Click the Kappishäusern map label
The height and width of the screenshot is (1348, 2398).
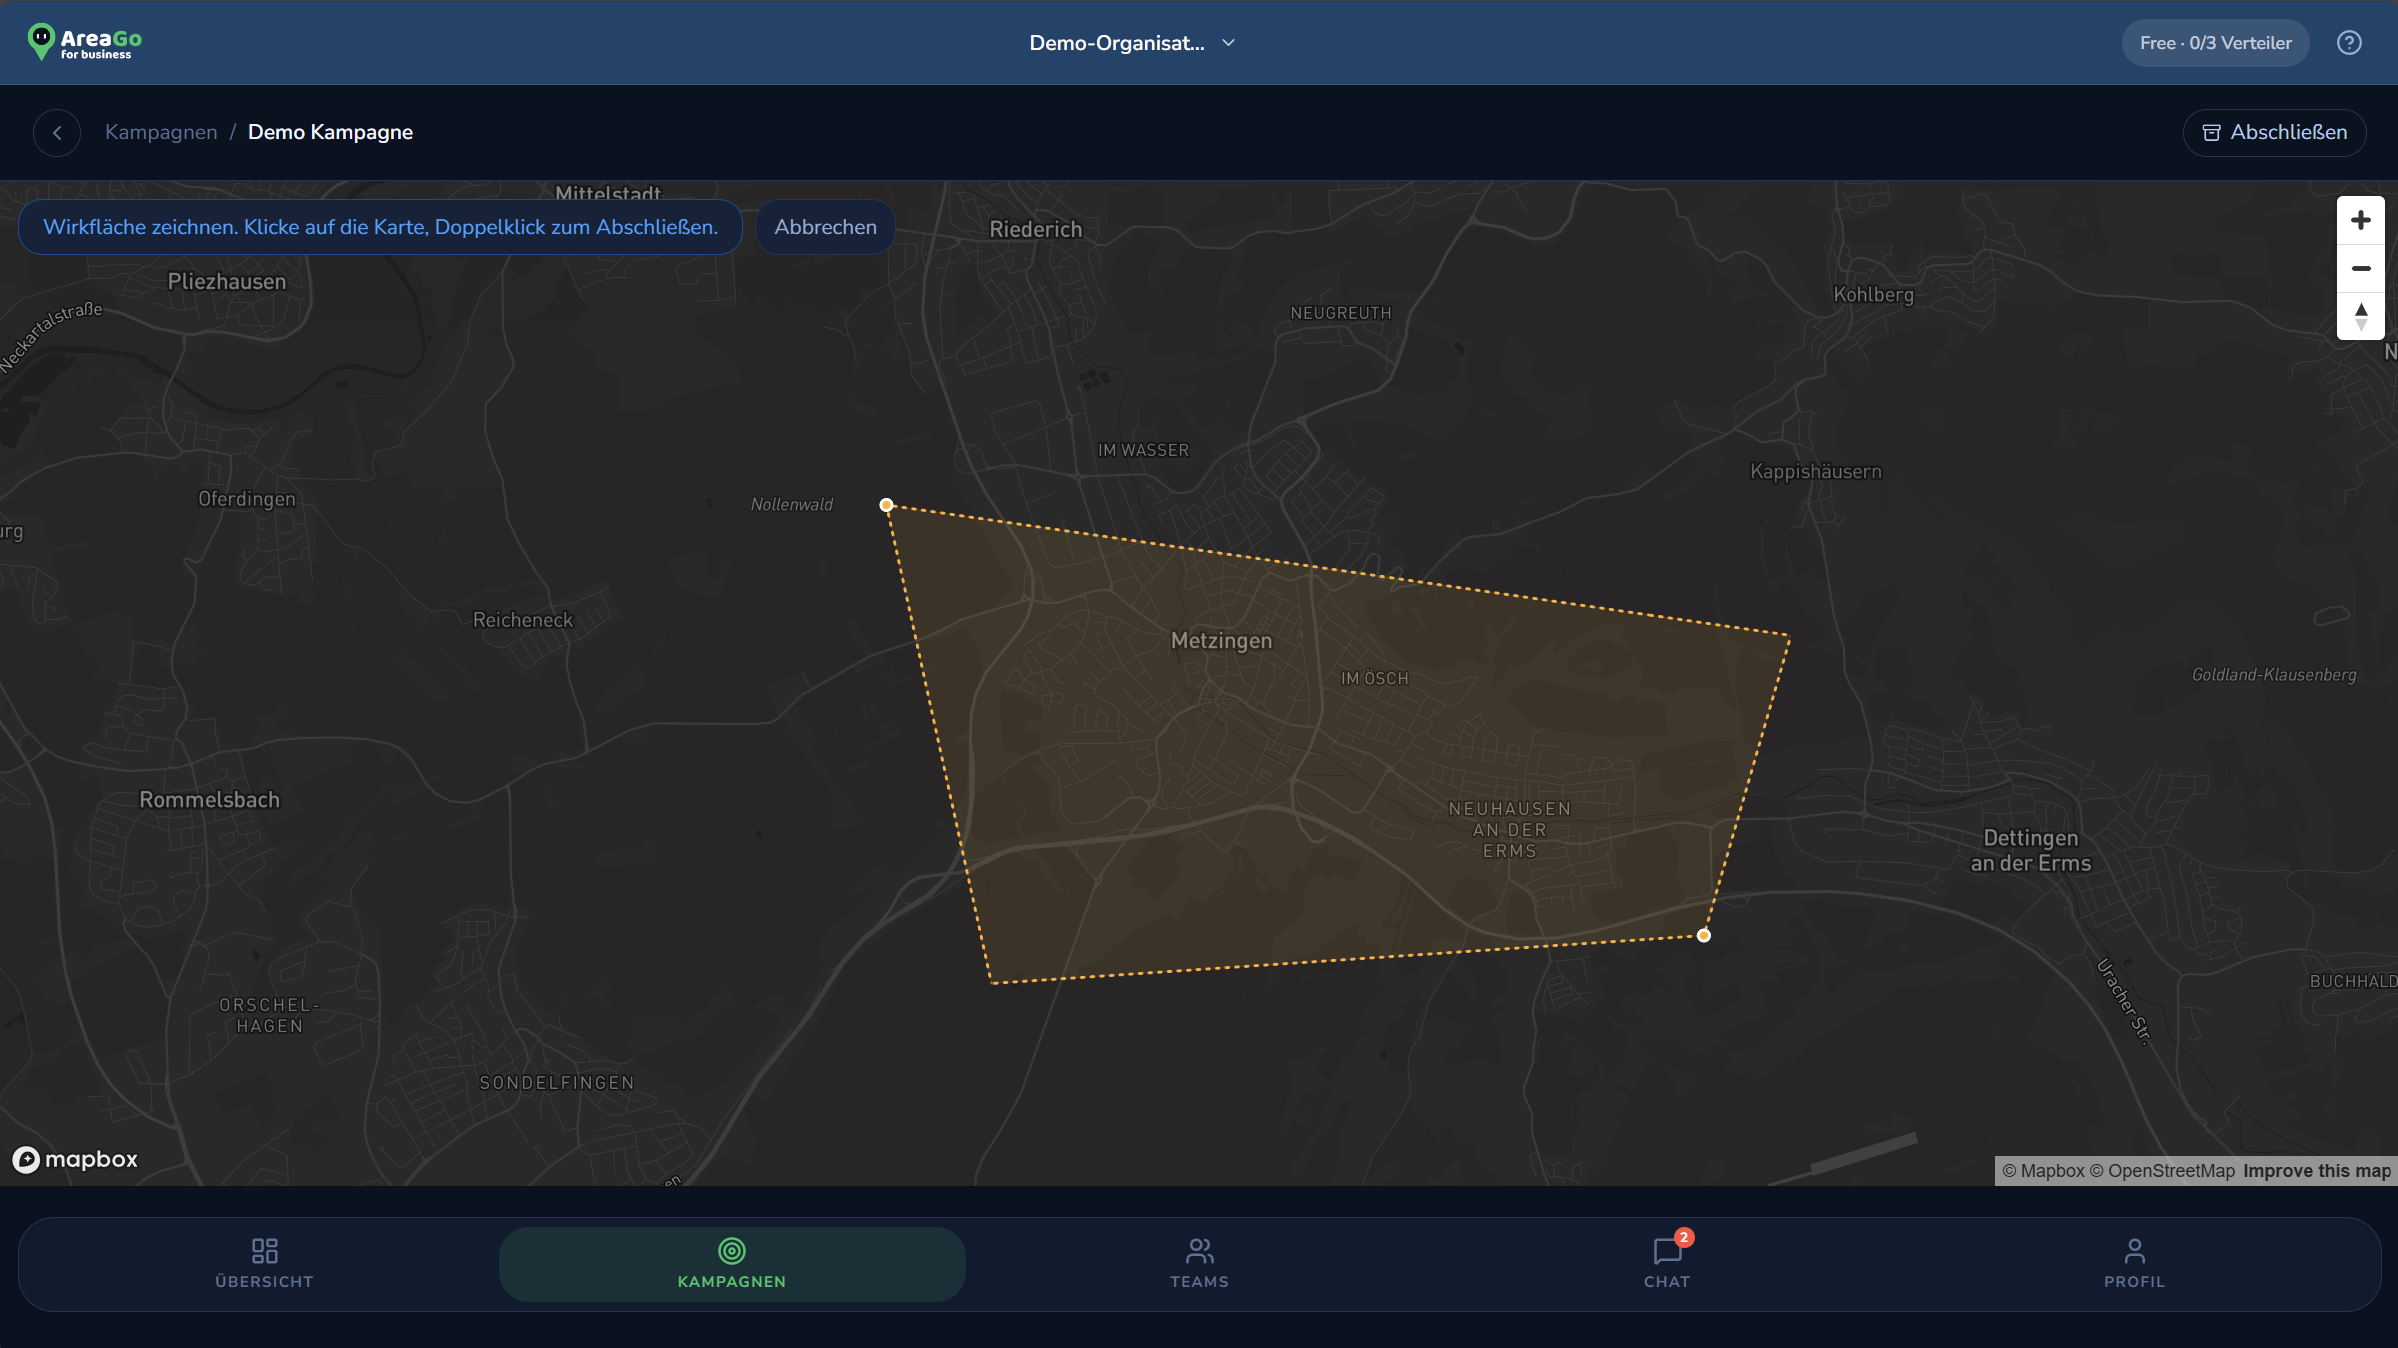1816,472
